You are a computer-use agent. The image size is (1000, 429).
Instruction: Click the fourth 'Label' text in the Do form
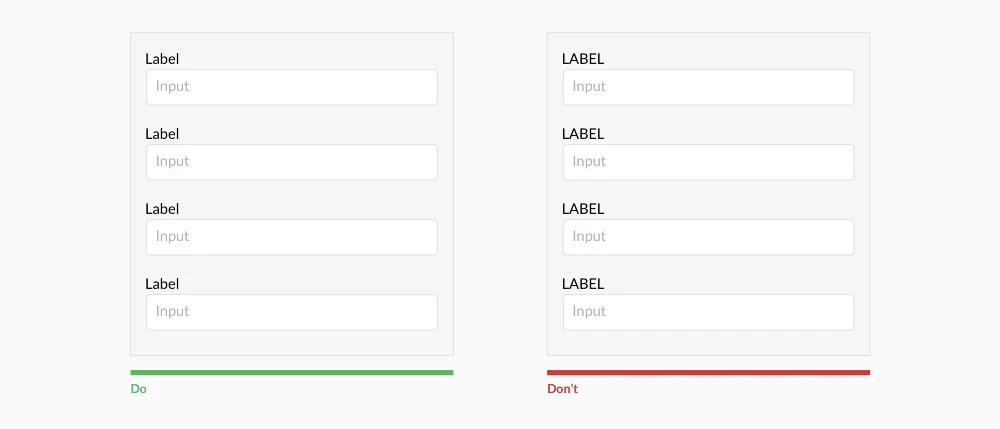162,284
